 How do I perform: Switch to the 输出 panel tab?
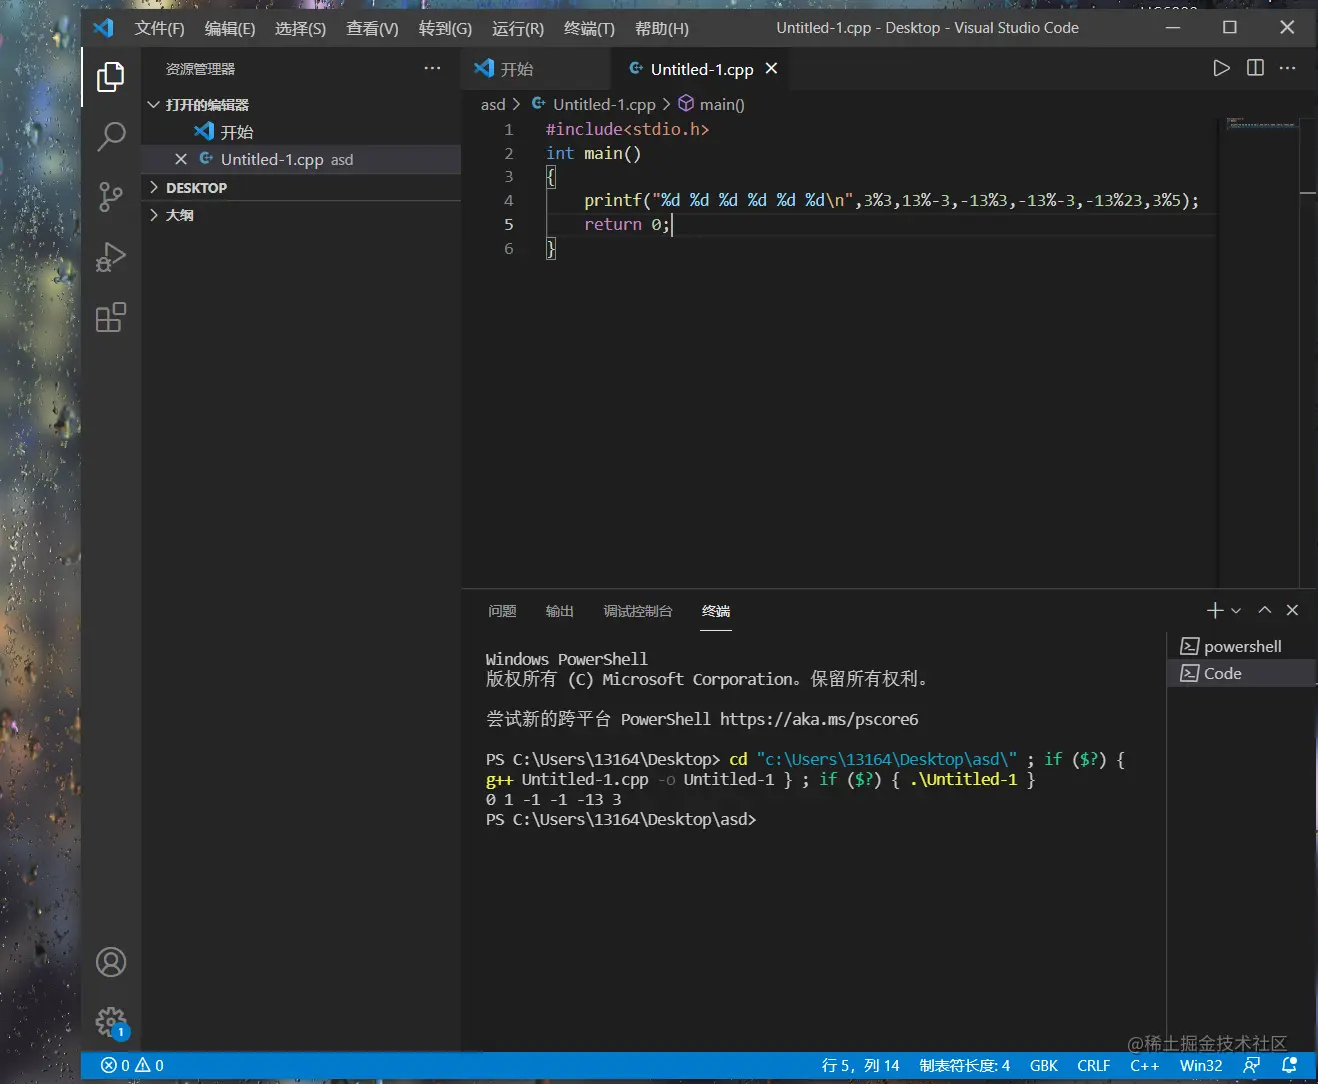560,611
